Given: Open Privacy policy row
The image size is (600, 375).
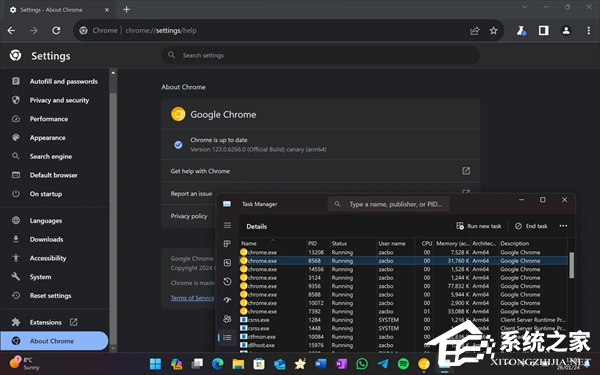Looking at the screenshot, I should [x=189, y=216].
